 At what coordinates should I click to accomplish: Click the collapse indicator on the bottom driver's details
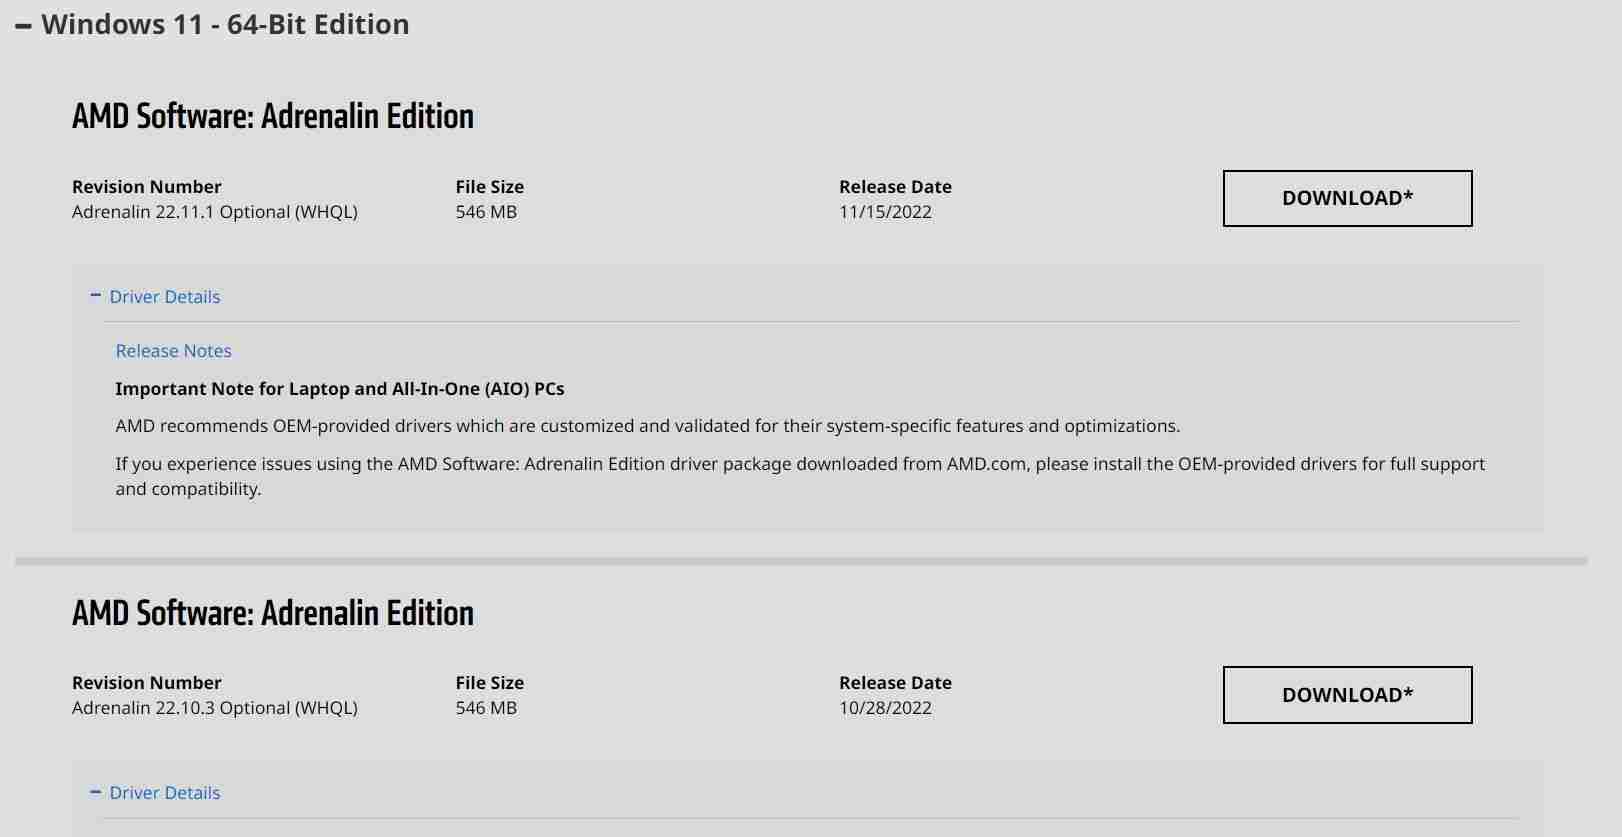click(96, 790)
